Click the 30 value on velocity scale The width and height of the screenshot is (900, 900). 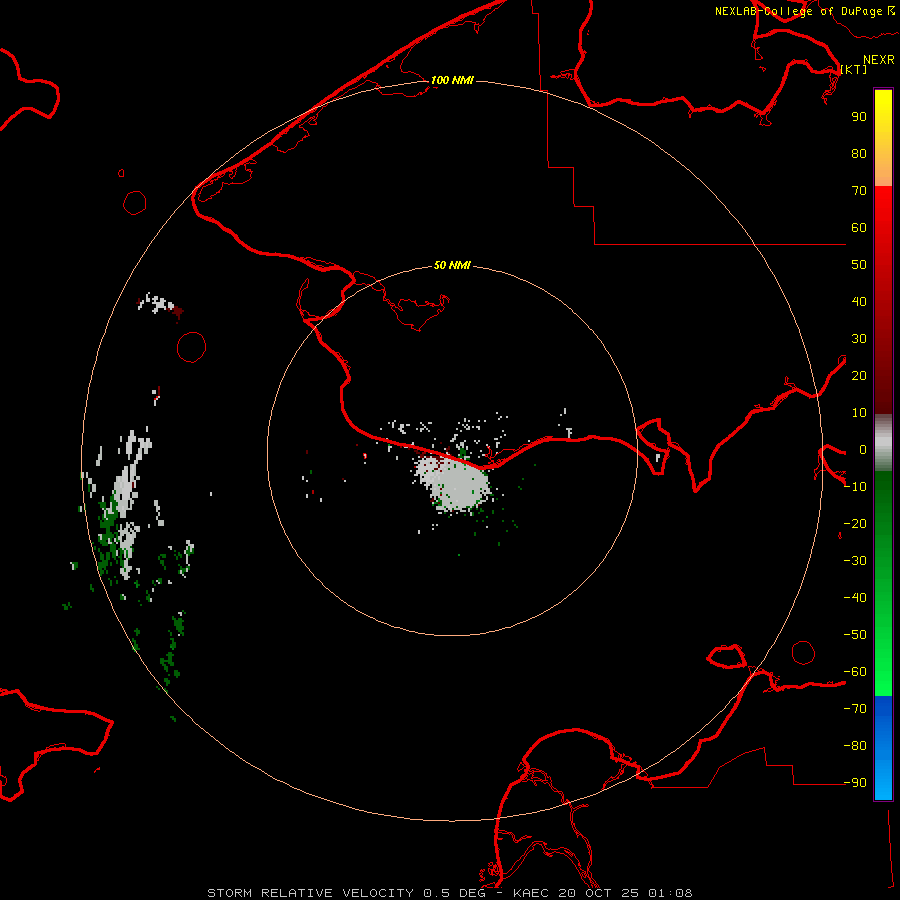859,339
